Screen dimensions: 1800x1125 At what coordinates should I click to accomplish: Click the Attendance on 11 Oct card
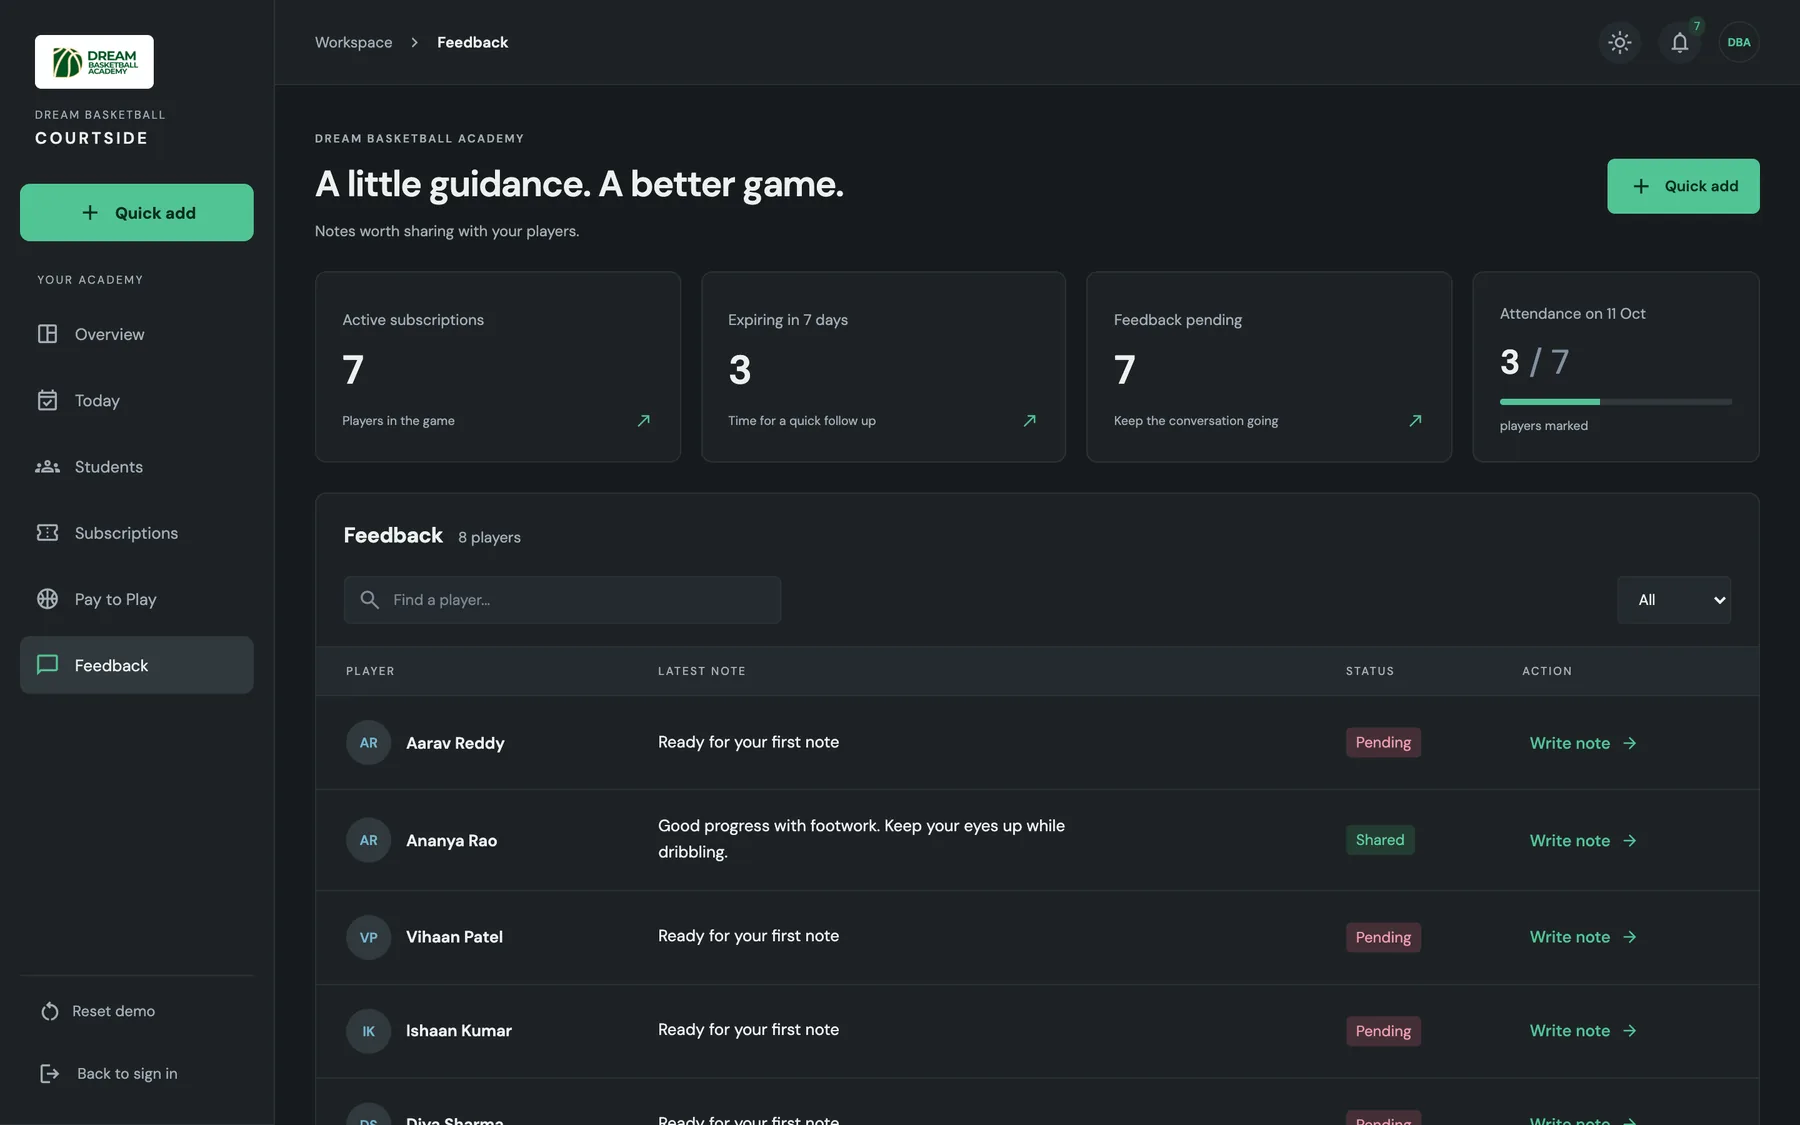click(x=1616, y=367)
